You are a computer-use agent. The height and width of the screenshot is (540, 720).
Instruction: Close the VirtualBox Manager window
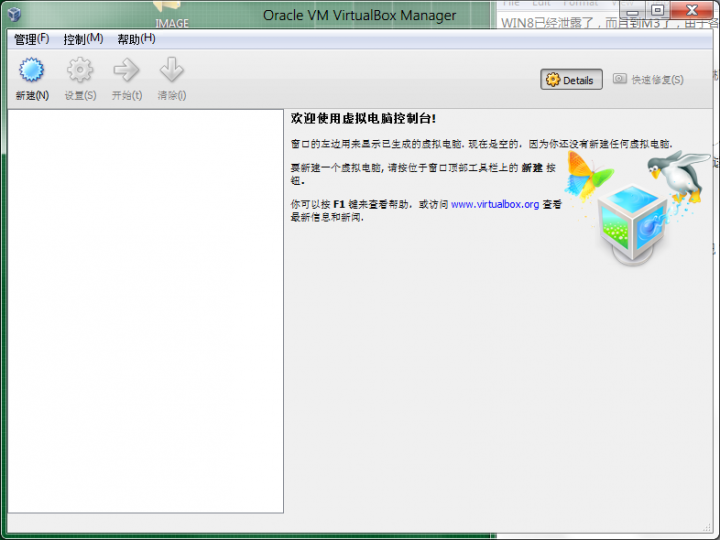click(692, 10)
